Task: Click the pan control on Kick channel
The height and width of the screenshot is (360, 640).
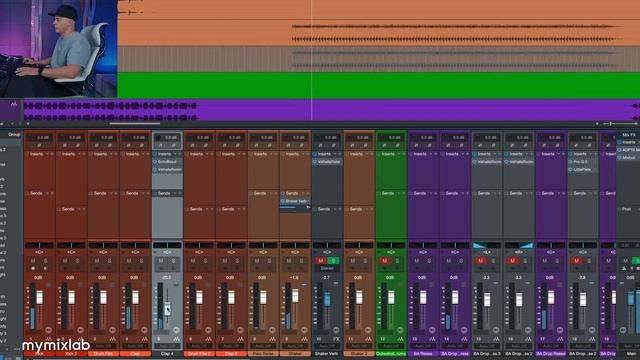Action: [40, 245]
